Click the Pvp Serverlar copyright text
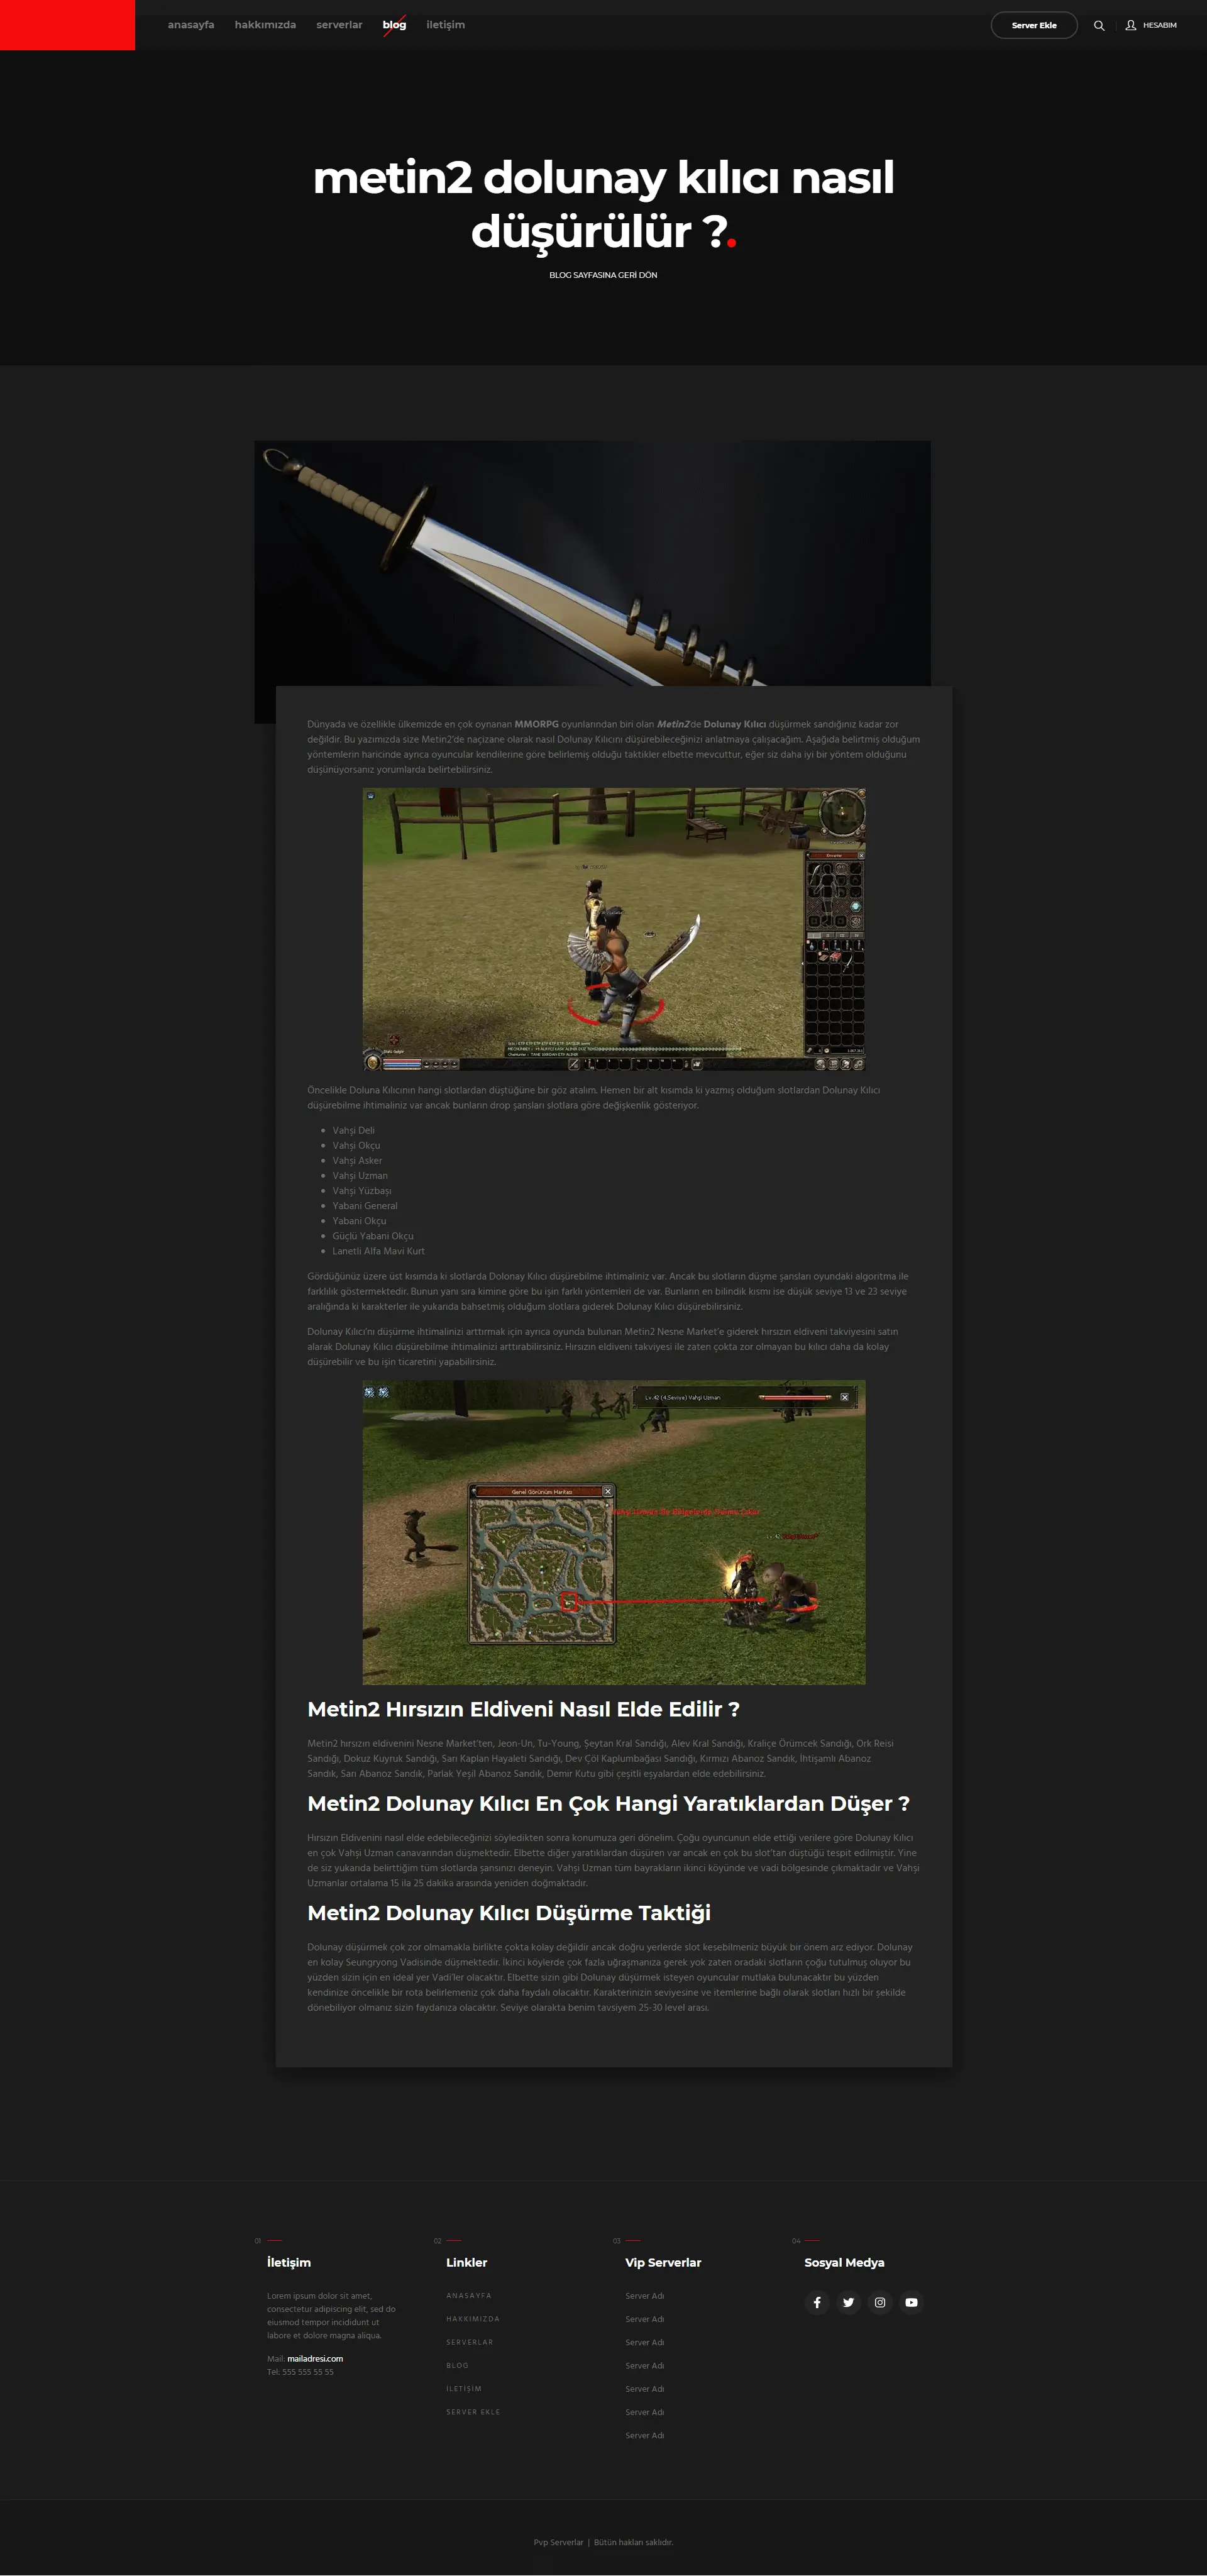This screenshot has width=1207, height=2576. (603, 2542)
